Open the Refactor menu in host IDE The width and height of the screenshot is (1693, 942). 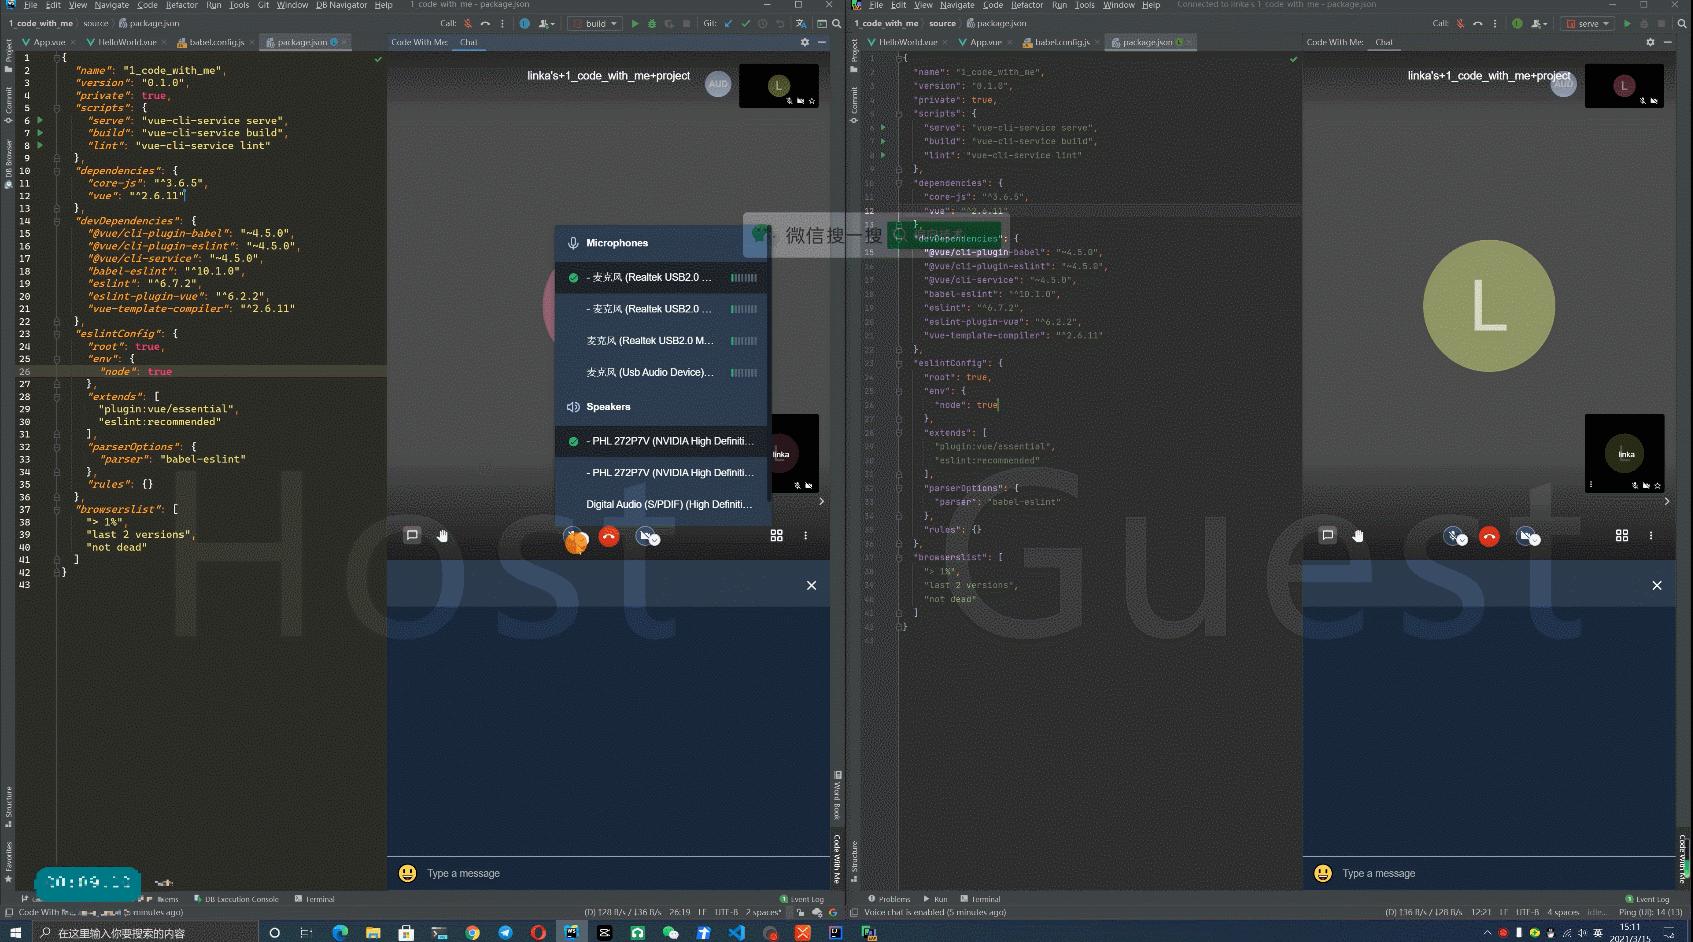tap(181, 5)
